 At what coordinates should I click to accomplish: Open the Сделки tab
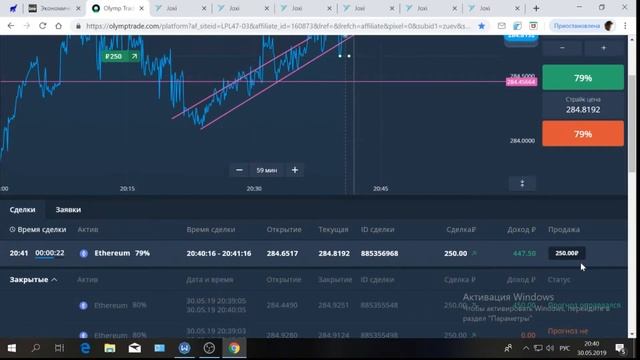pyautogui.click(x=22, y=210)
